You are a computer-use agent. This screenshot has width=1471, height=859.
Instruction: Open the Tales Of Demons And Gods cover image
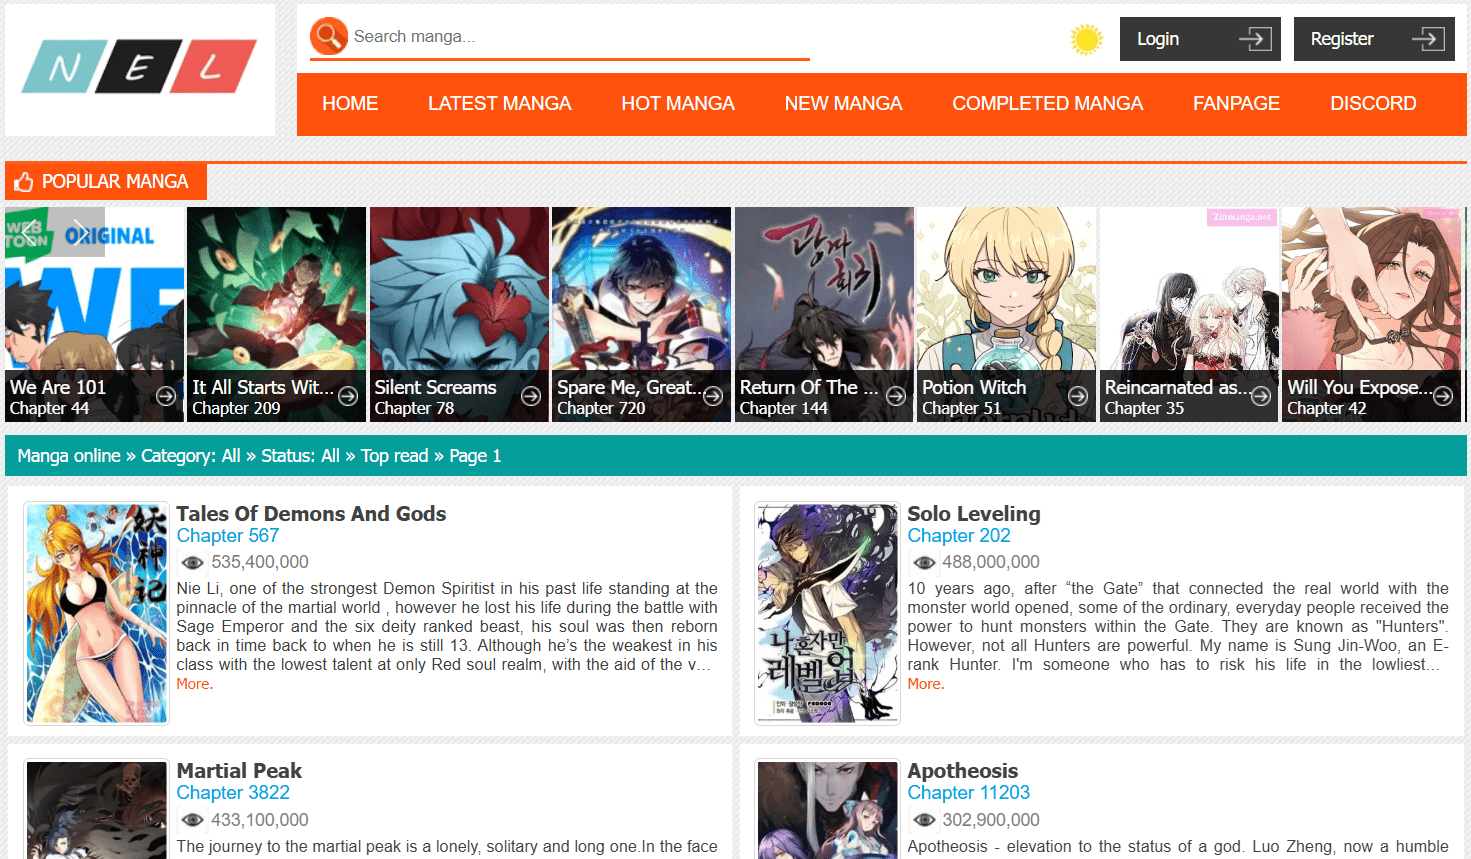(x=97, y=613)
